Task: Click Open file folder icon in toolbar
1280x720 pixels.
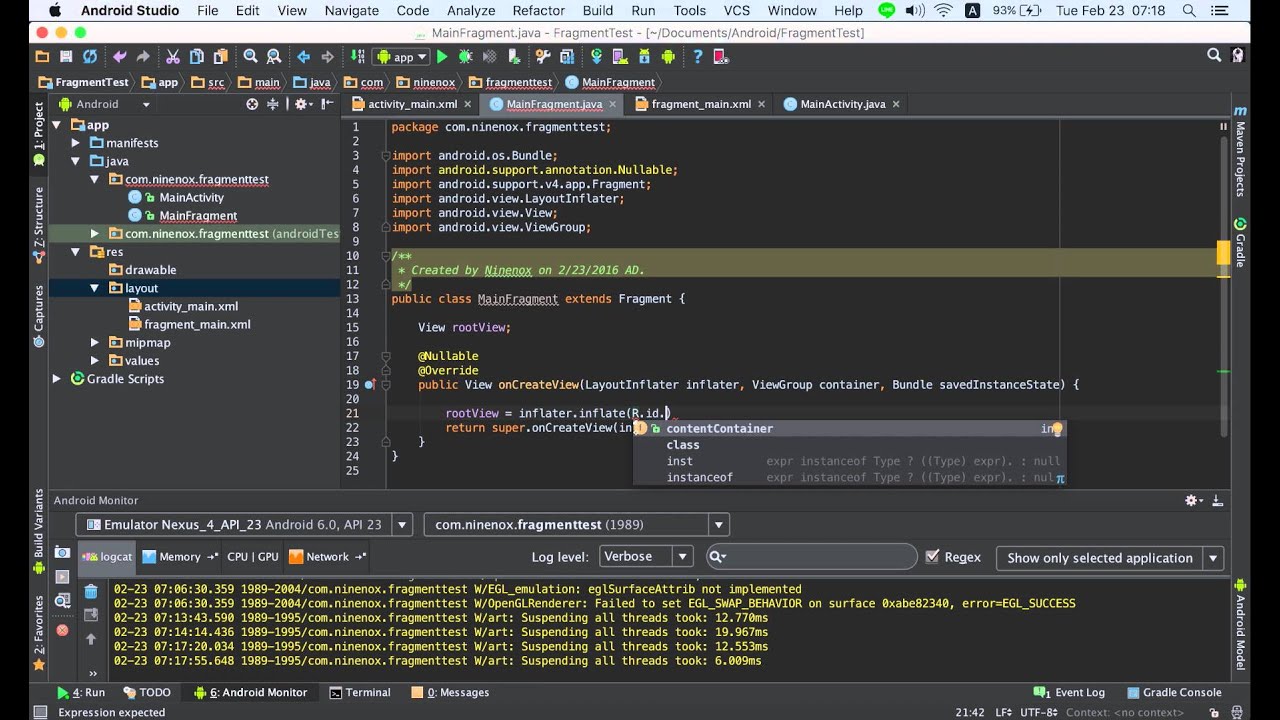Action: (x=42, y=57)
